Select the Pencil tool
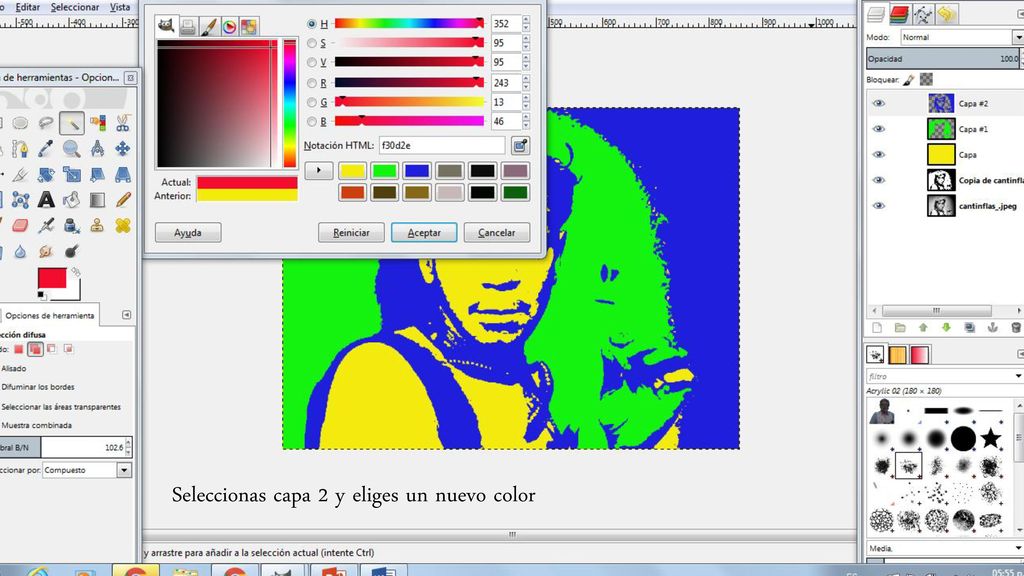This screenshot has width=1024, height=576. coord(123,200)
